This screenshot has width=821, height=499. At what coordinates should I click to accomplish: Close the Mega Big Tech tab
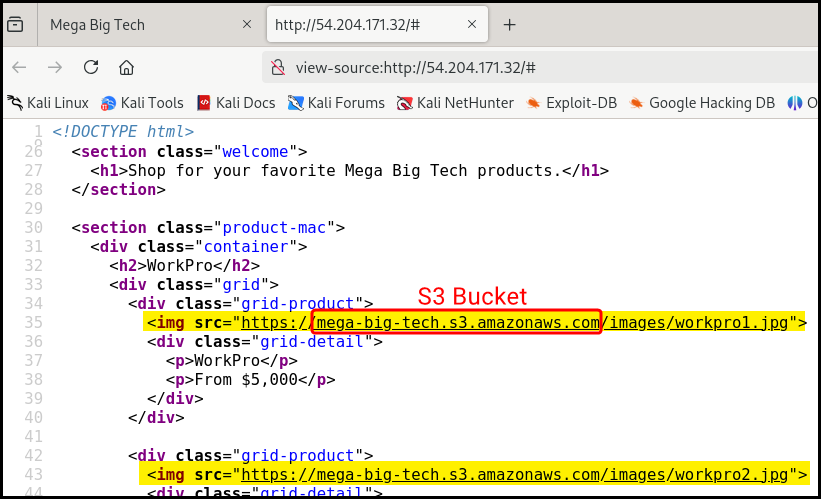(x=247, y=24)
